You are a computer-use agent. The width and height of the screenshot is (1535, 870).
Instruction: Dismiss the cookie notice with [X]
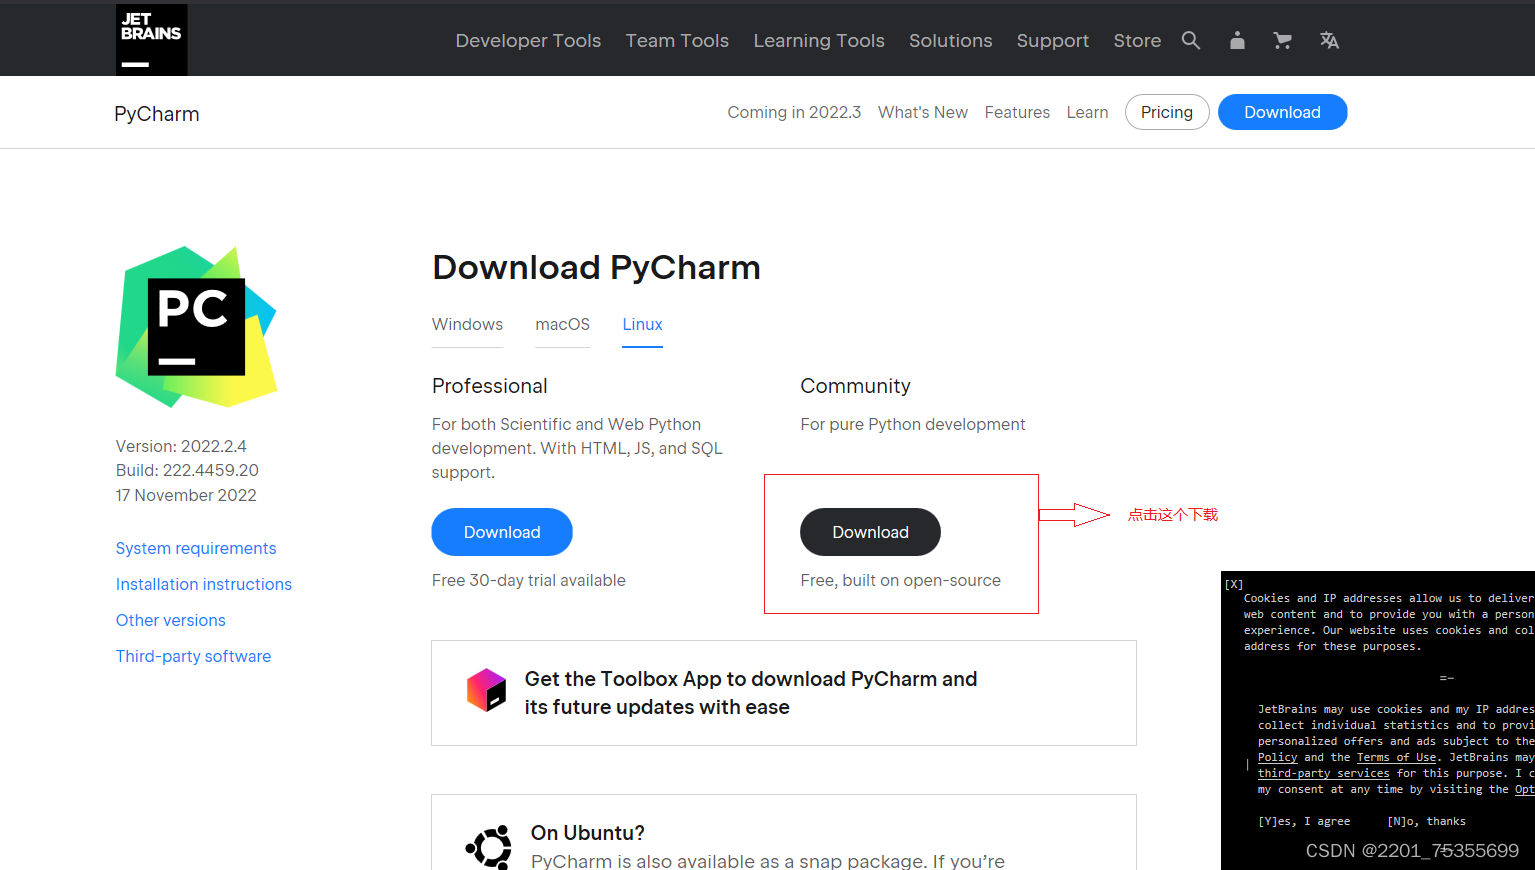pos(1234,583)
